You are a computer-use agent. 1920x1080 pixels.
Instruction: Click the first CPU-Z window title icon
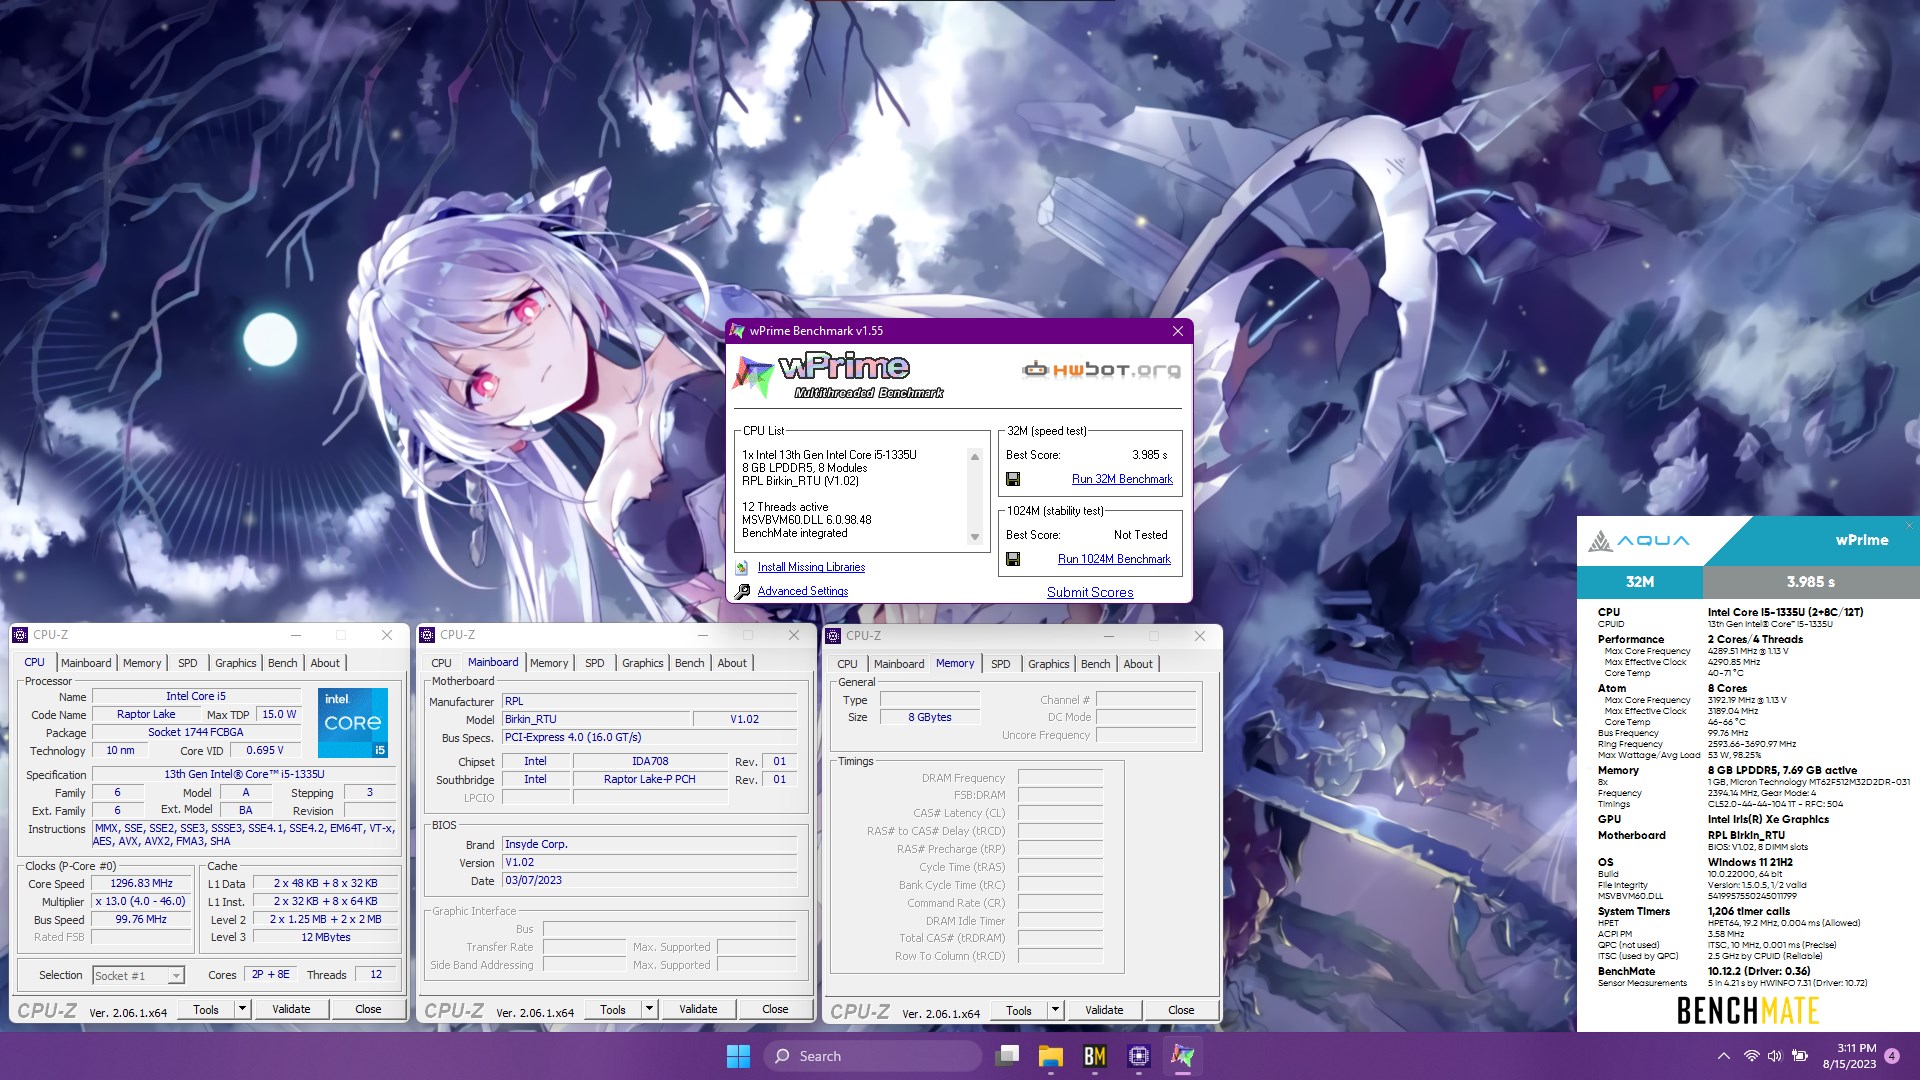point(20,635)
